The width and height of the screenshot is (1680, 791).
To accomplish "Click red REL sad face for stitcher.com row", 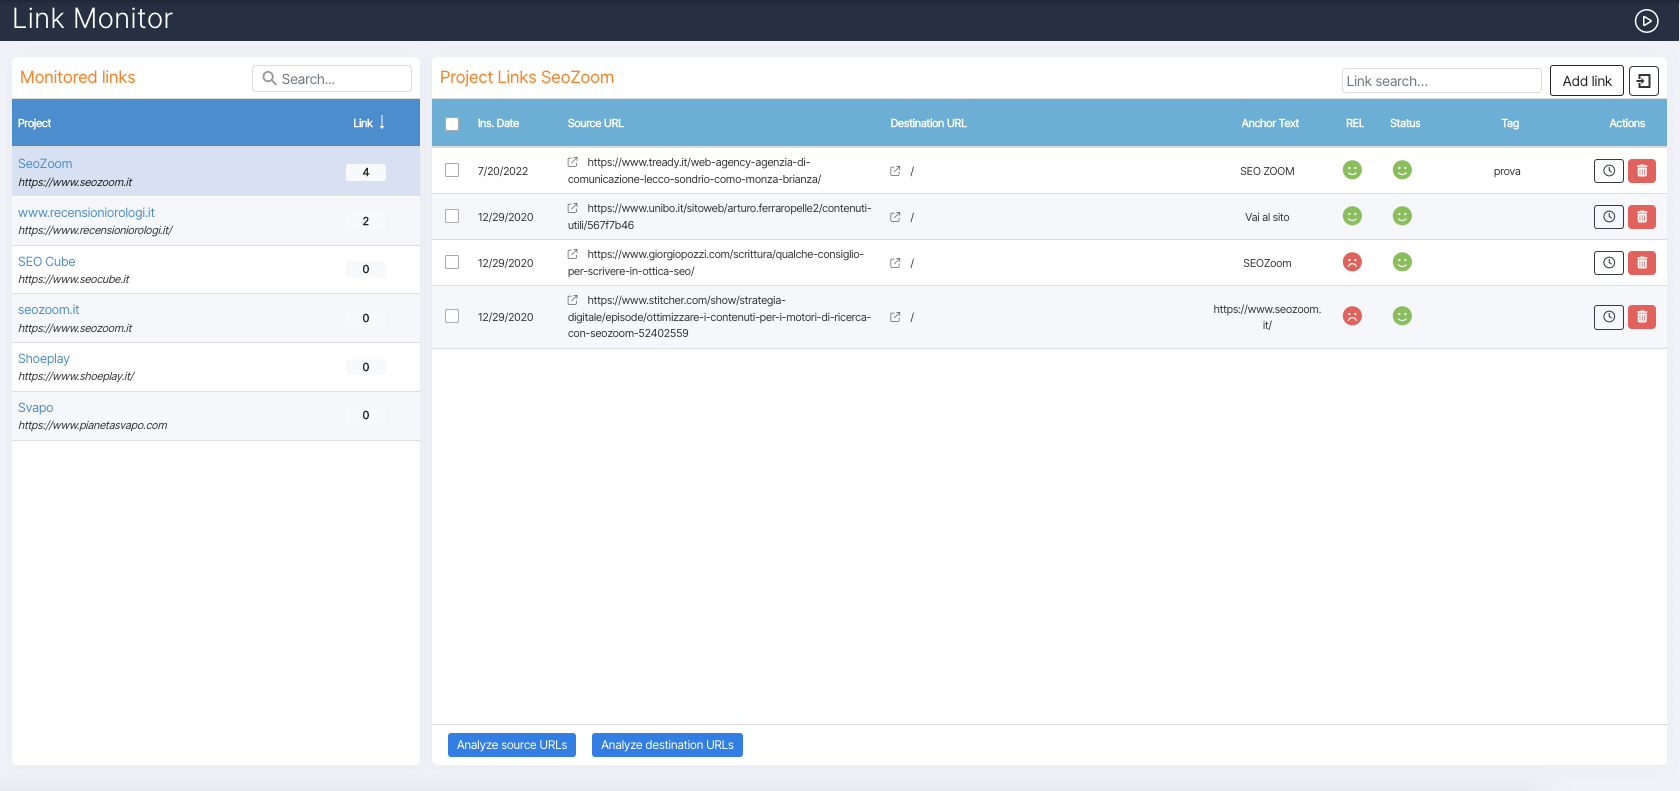I will tap(1352, 316).
